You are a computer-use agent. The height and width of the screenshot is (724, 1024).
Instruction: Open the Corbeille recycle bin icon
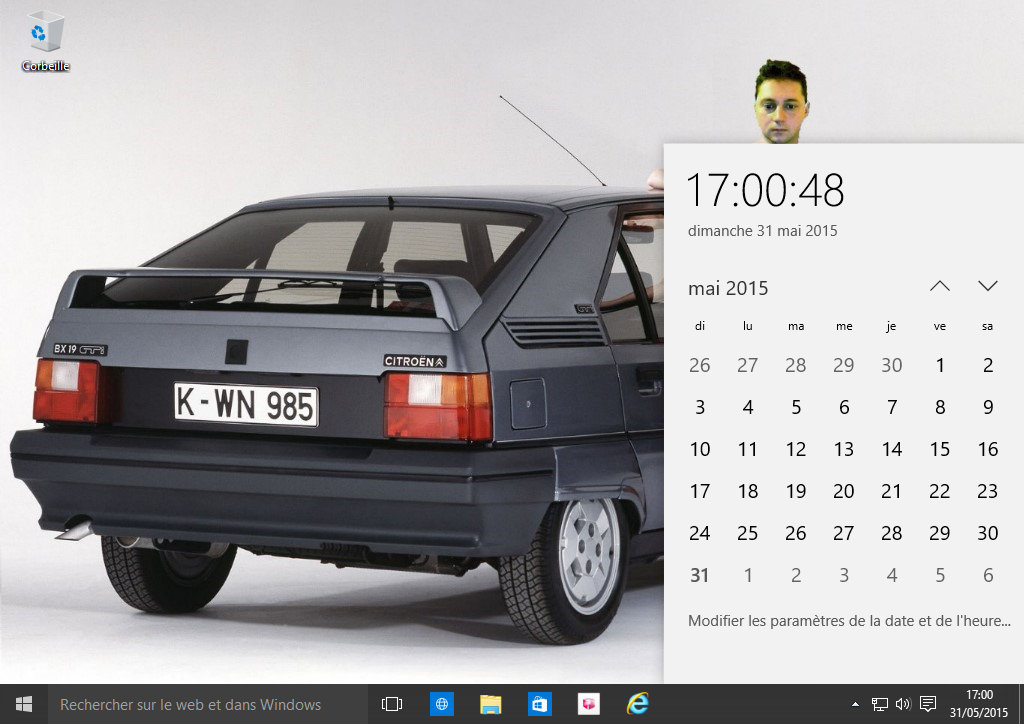tap(46, 40)
